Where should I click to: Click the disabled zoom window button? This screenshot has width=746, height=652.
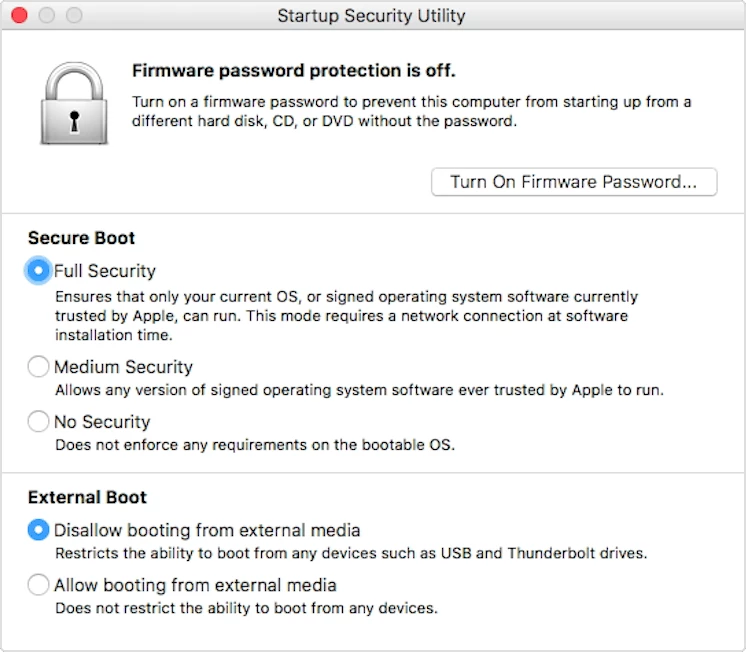pos(74,16)
